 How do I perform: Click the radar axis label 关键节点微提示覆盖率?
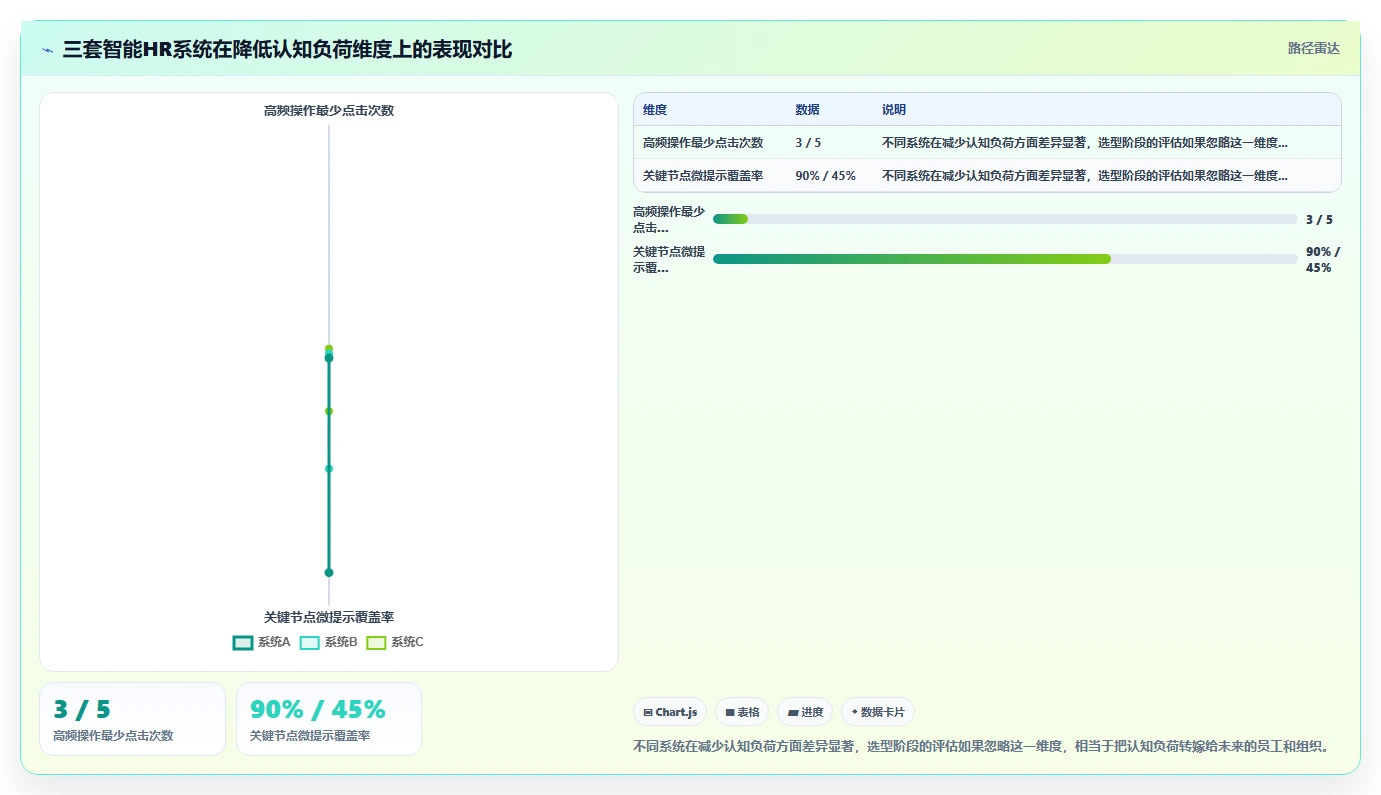click(329, 618)
